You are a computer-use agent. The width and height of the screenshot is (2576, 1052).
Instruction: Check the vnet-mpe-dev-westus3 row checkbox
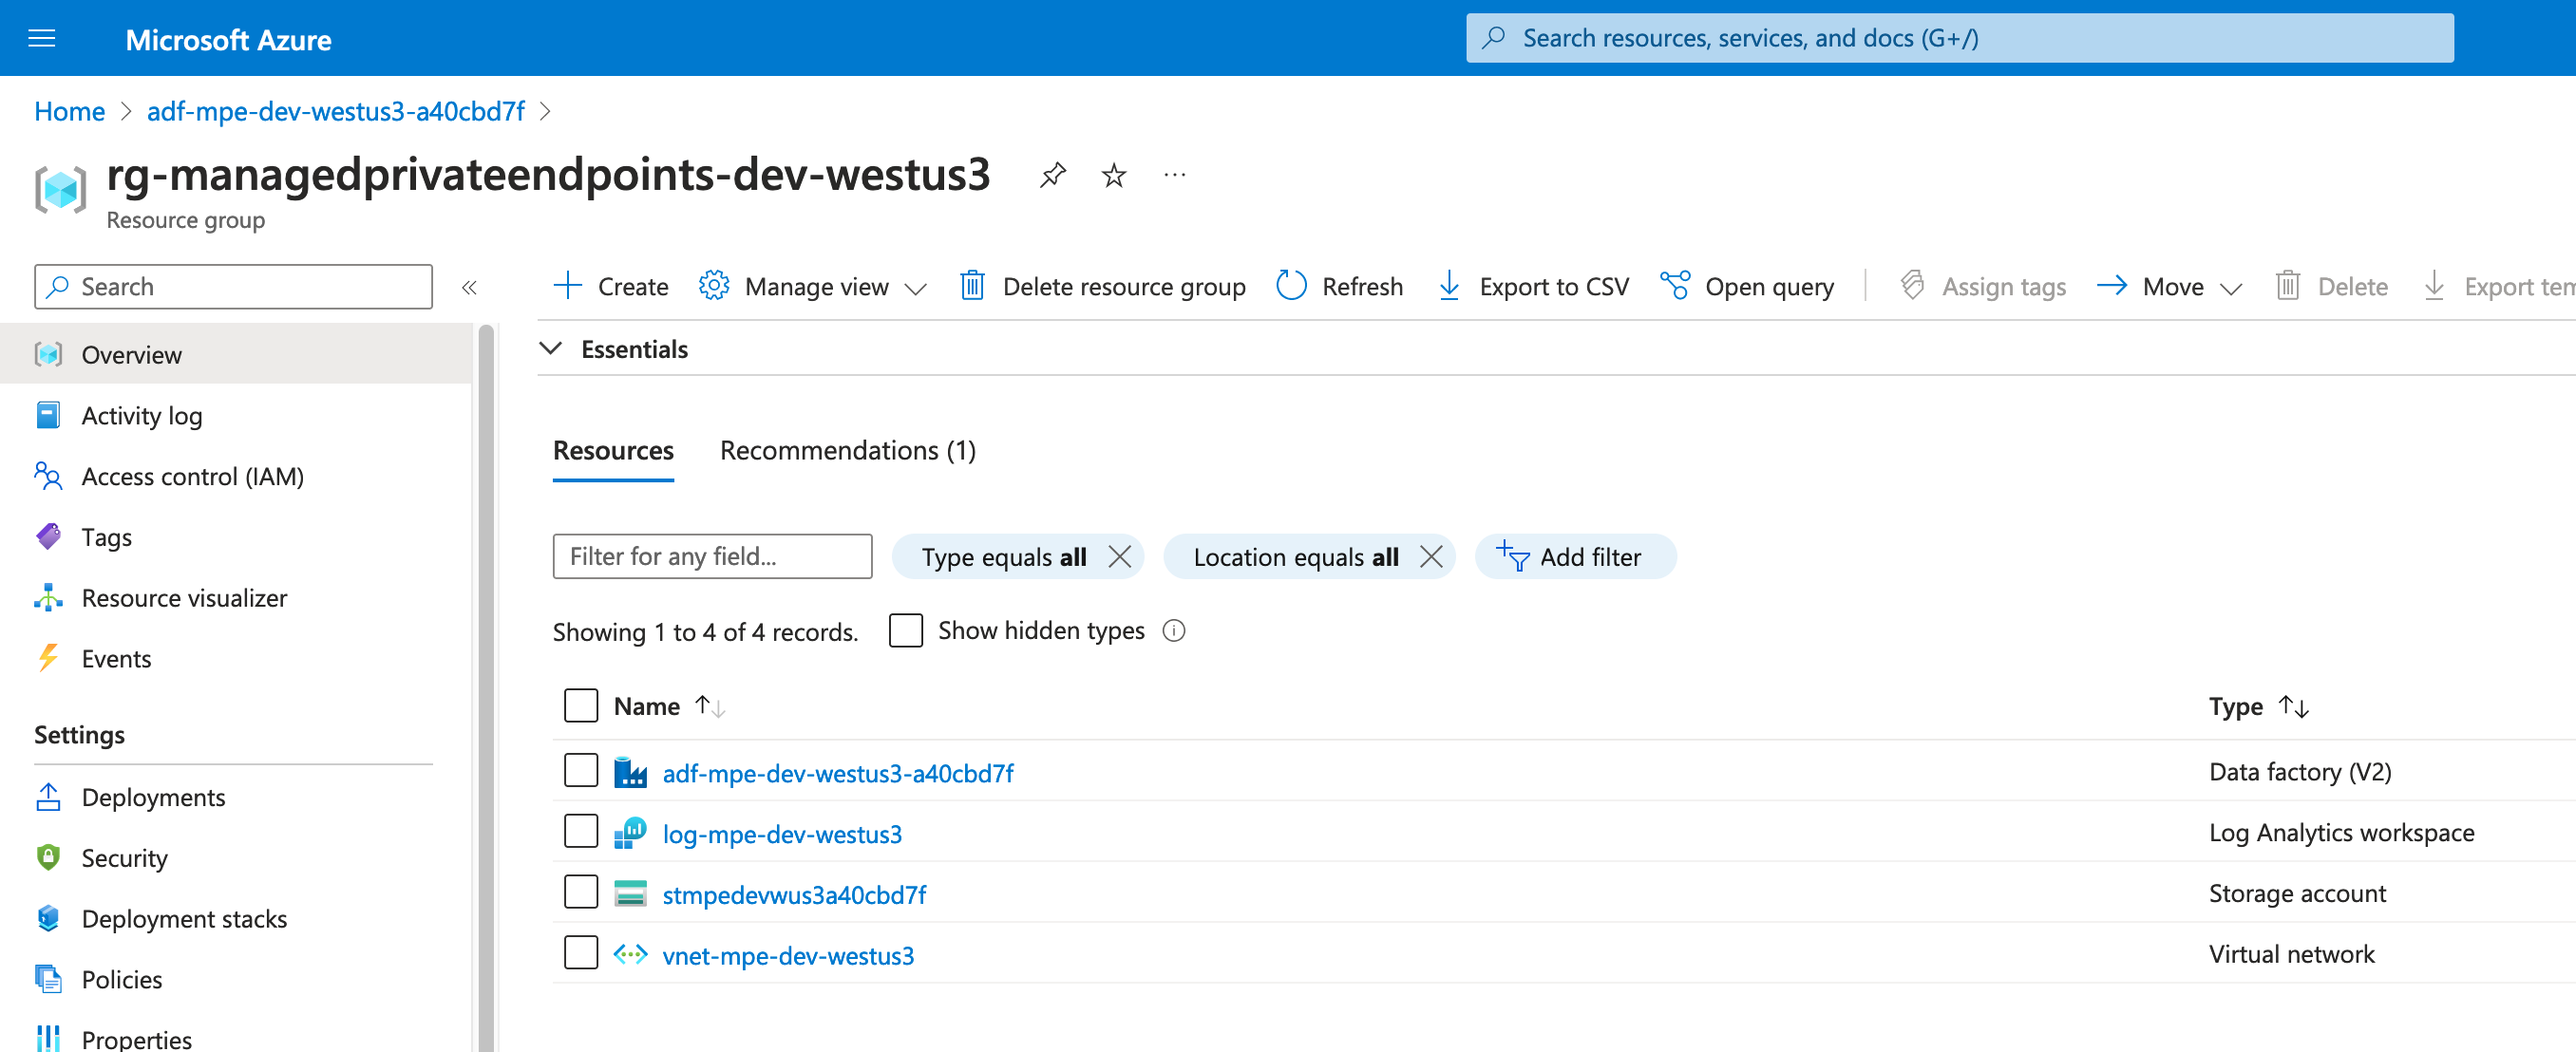[581, 953]
